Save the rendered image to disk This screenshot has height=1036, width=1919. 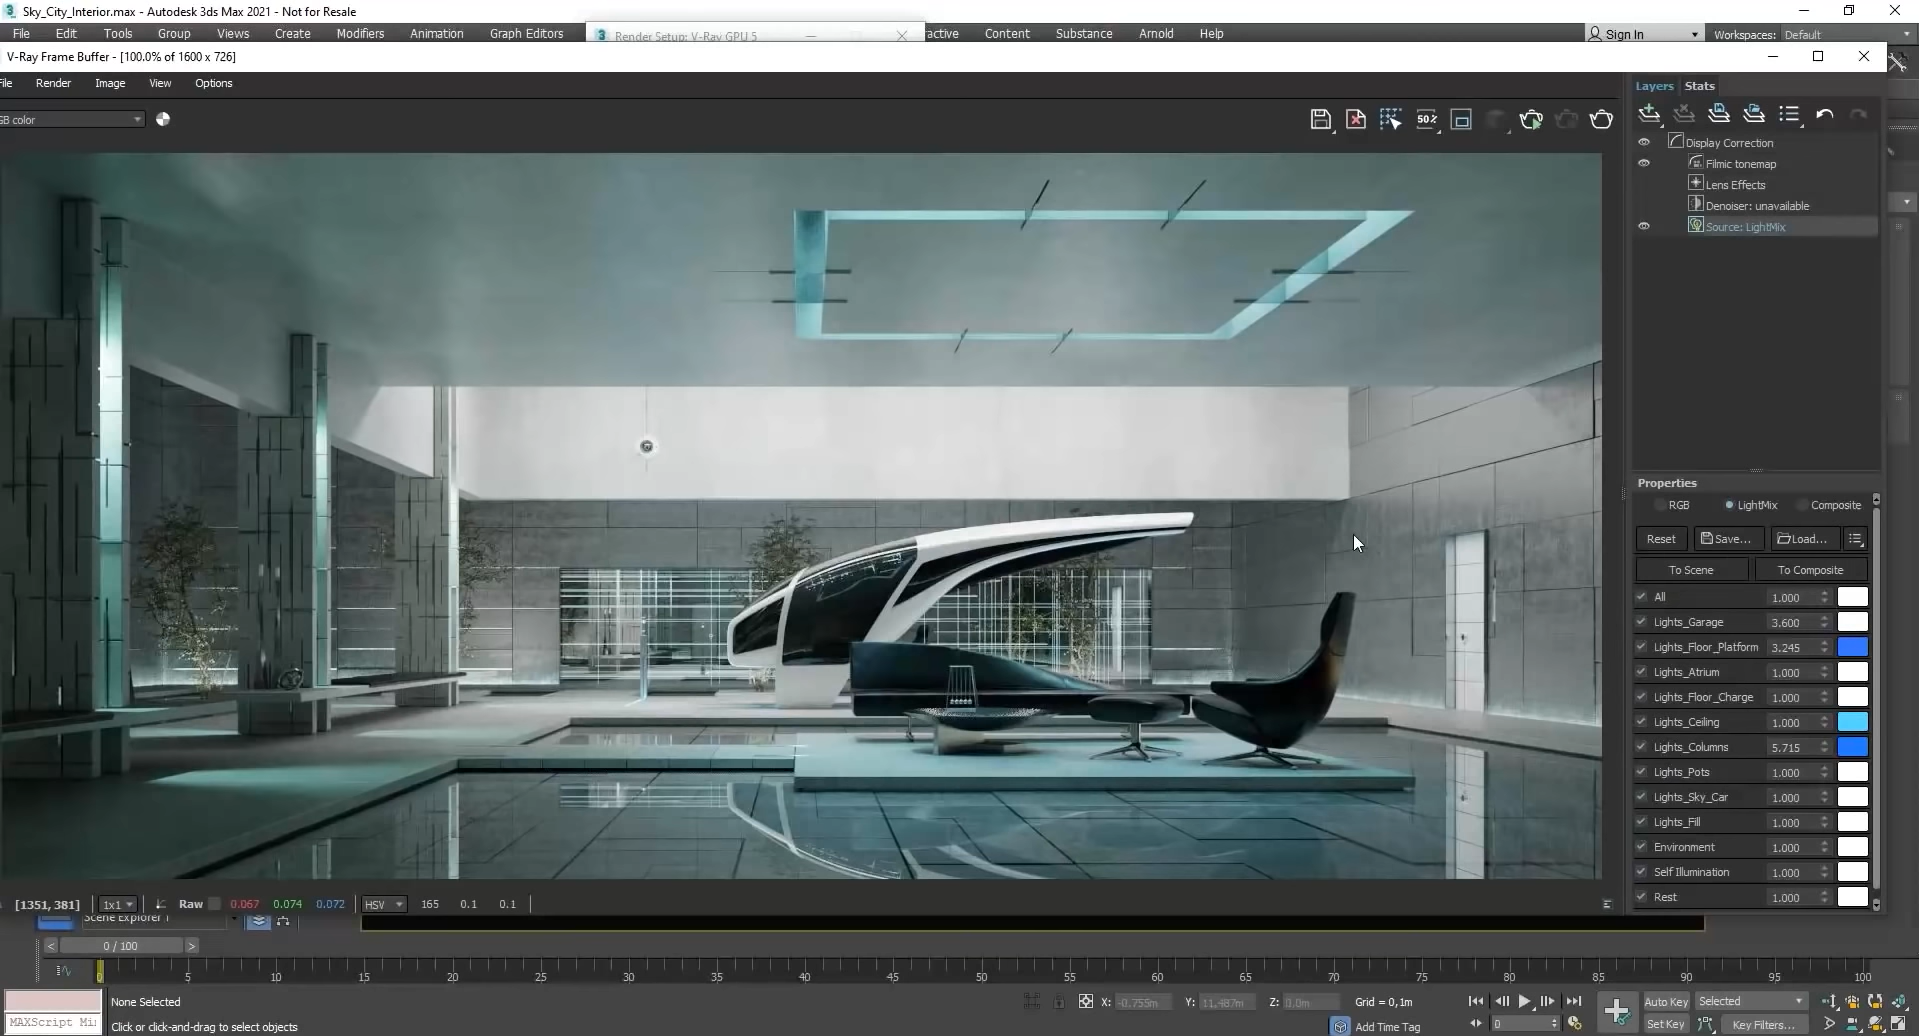[1321, 119]
